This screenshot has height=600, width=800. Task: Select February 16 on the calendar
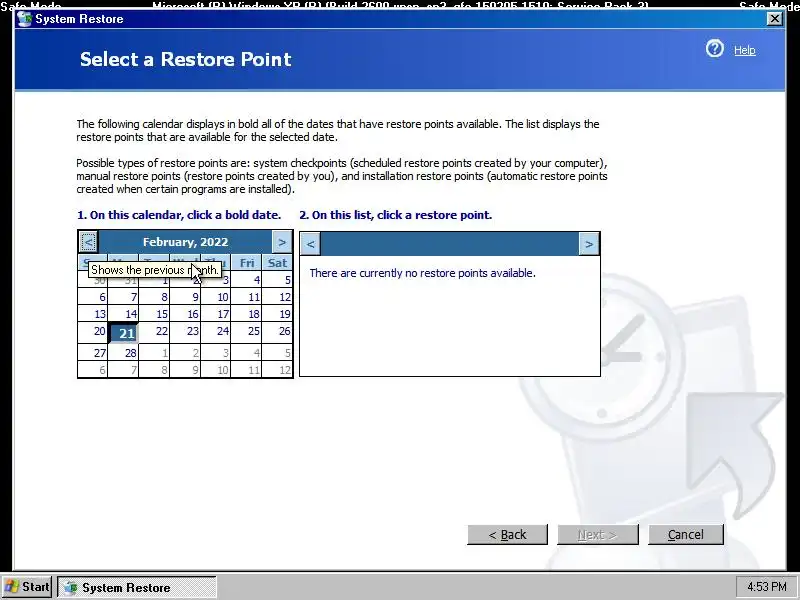[x=185, y=314]
